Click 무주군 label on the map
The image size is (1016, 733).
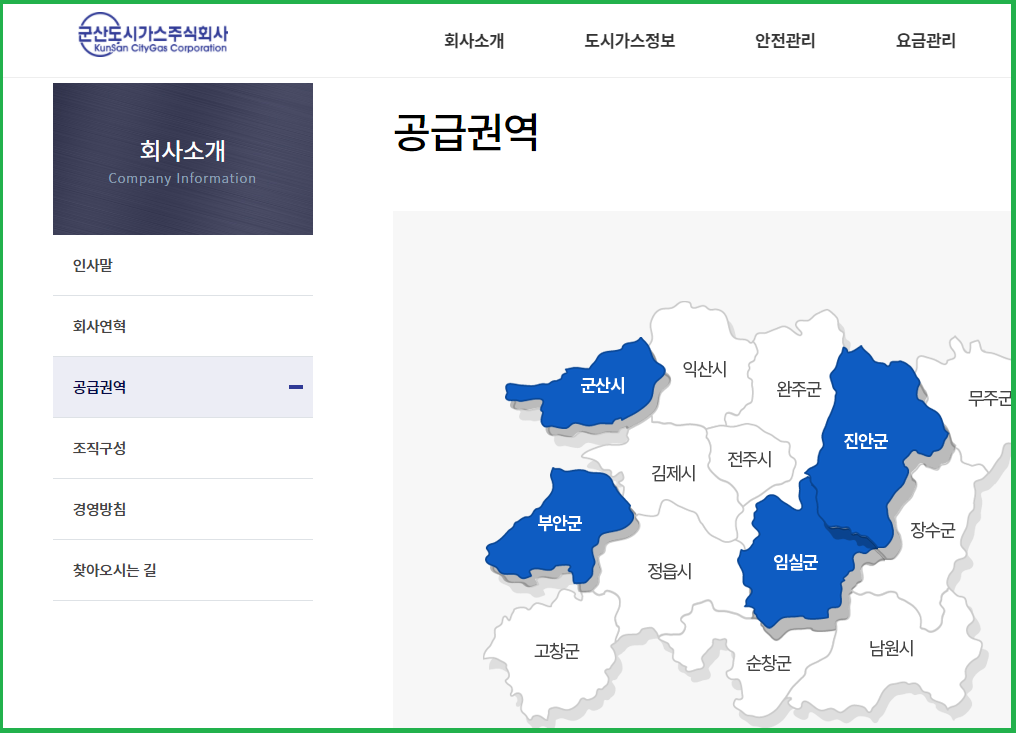pos(989,398)
